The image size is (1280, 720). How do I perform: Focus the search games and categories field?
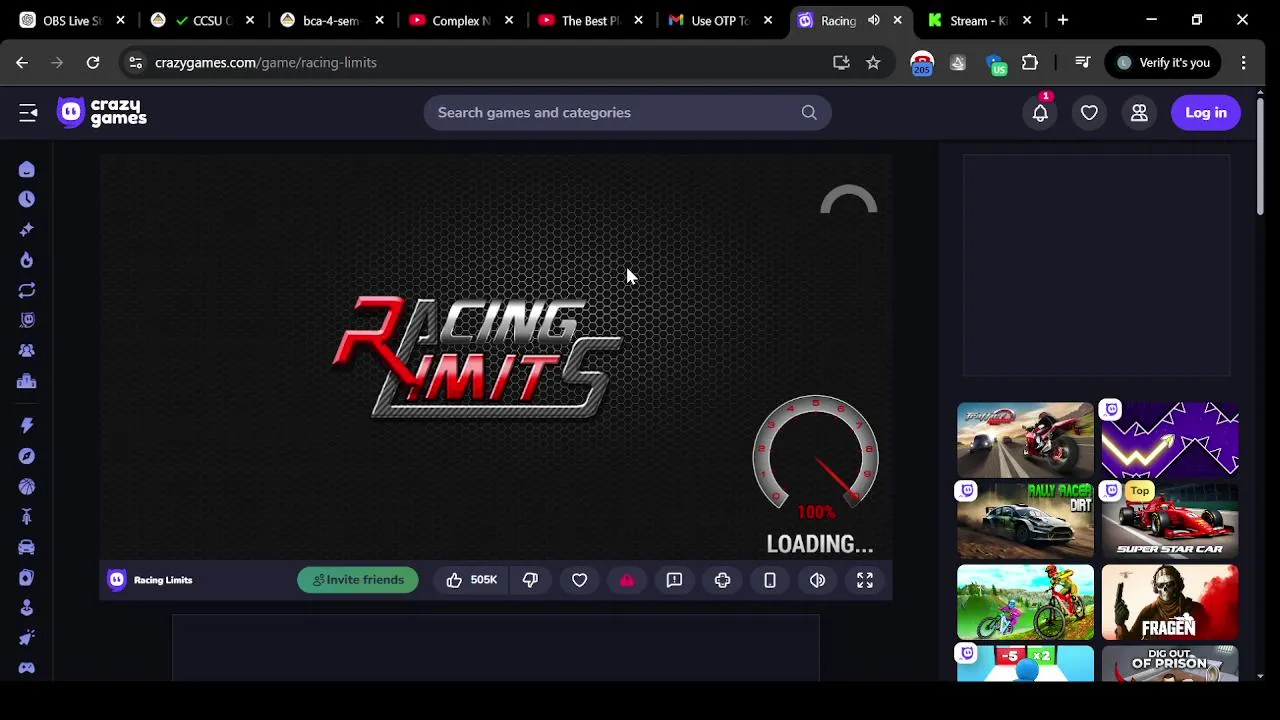pos(627,113)
